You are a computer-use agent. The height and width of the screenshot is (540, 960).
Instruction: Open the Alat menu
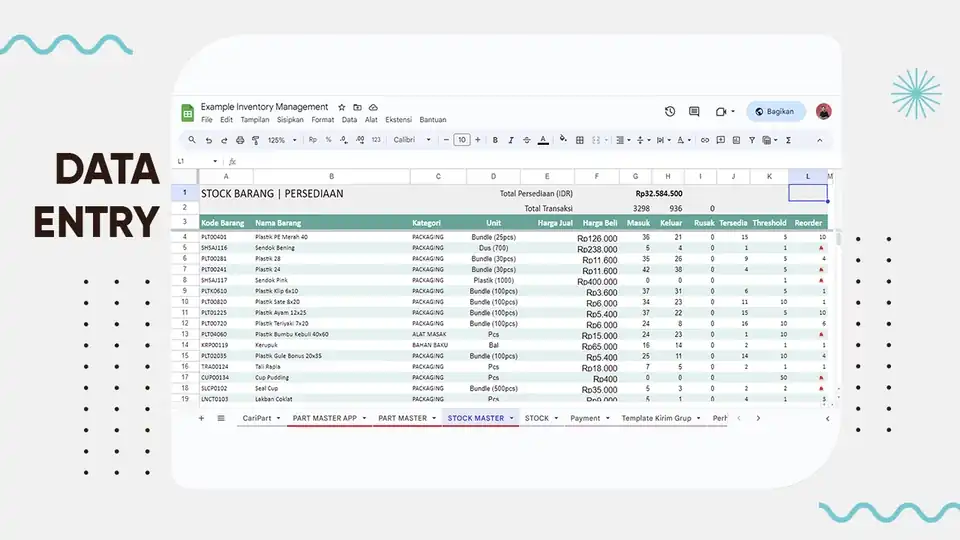click(x=371, y=120)
